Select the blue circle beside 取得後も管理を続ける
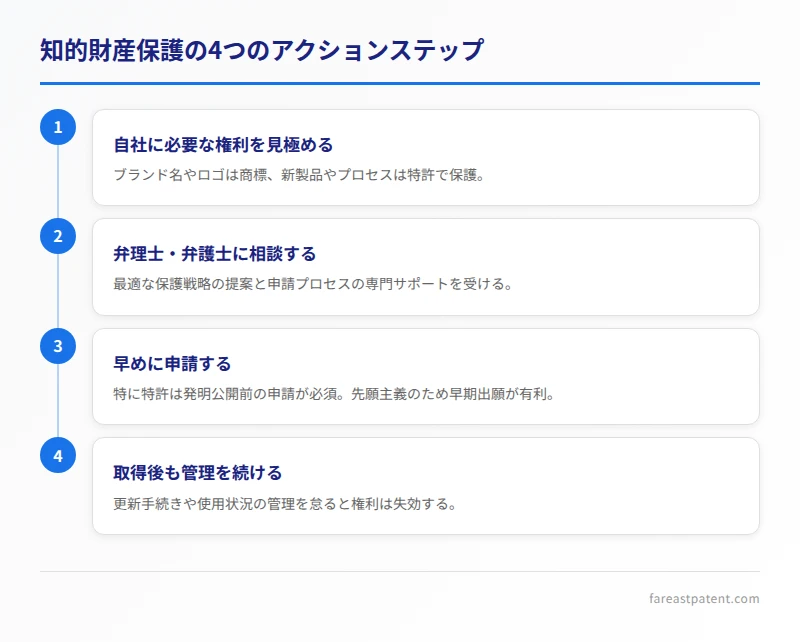 59,455
